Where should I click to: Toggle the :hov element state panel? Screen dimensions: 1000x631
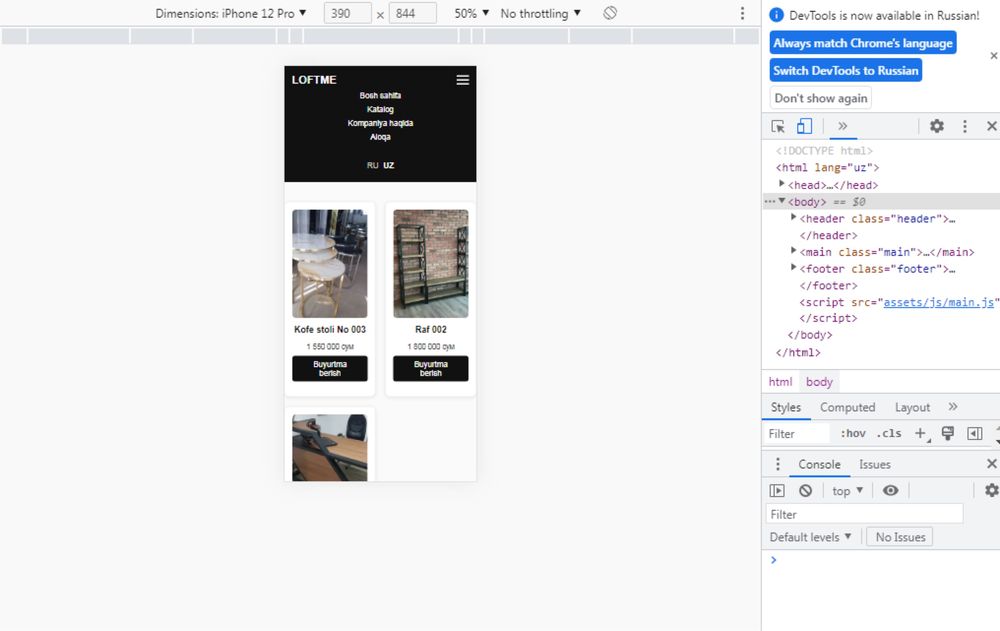pyautogui.click(x=853, y=434)
